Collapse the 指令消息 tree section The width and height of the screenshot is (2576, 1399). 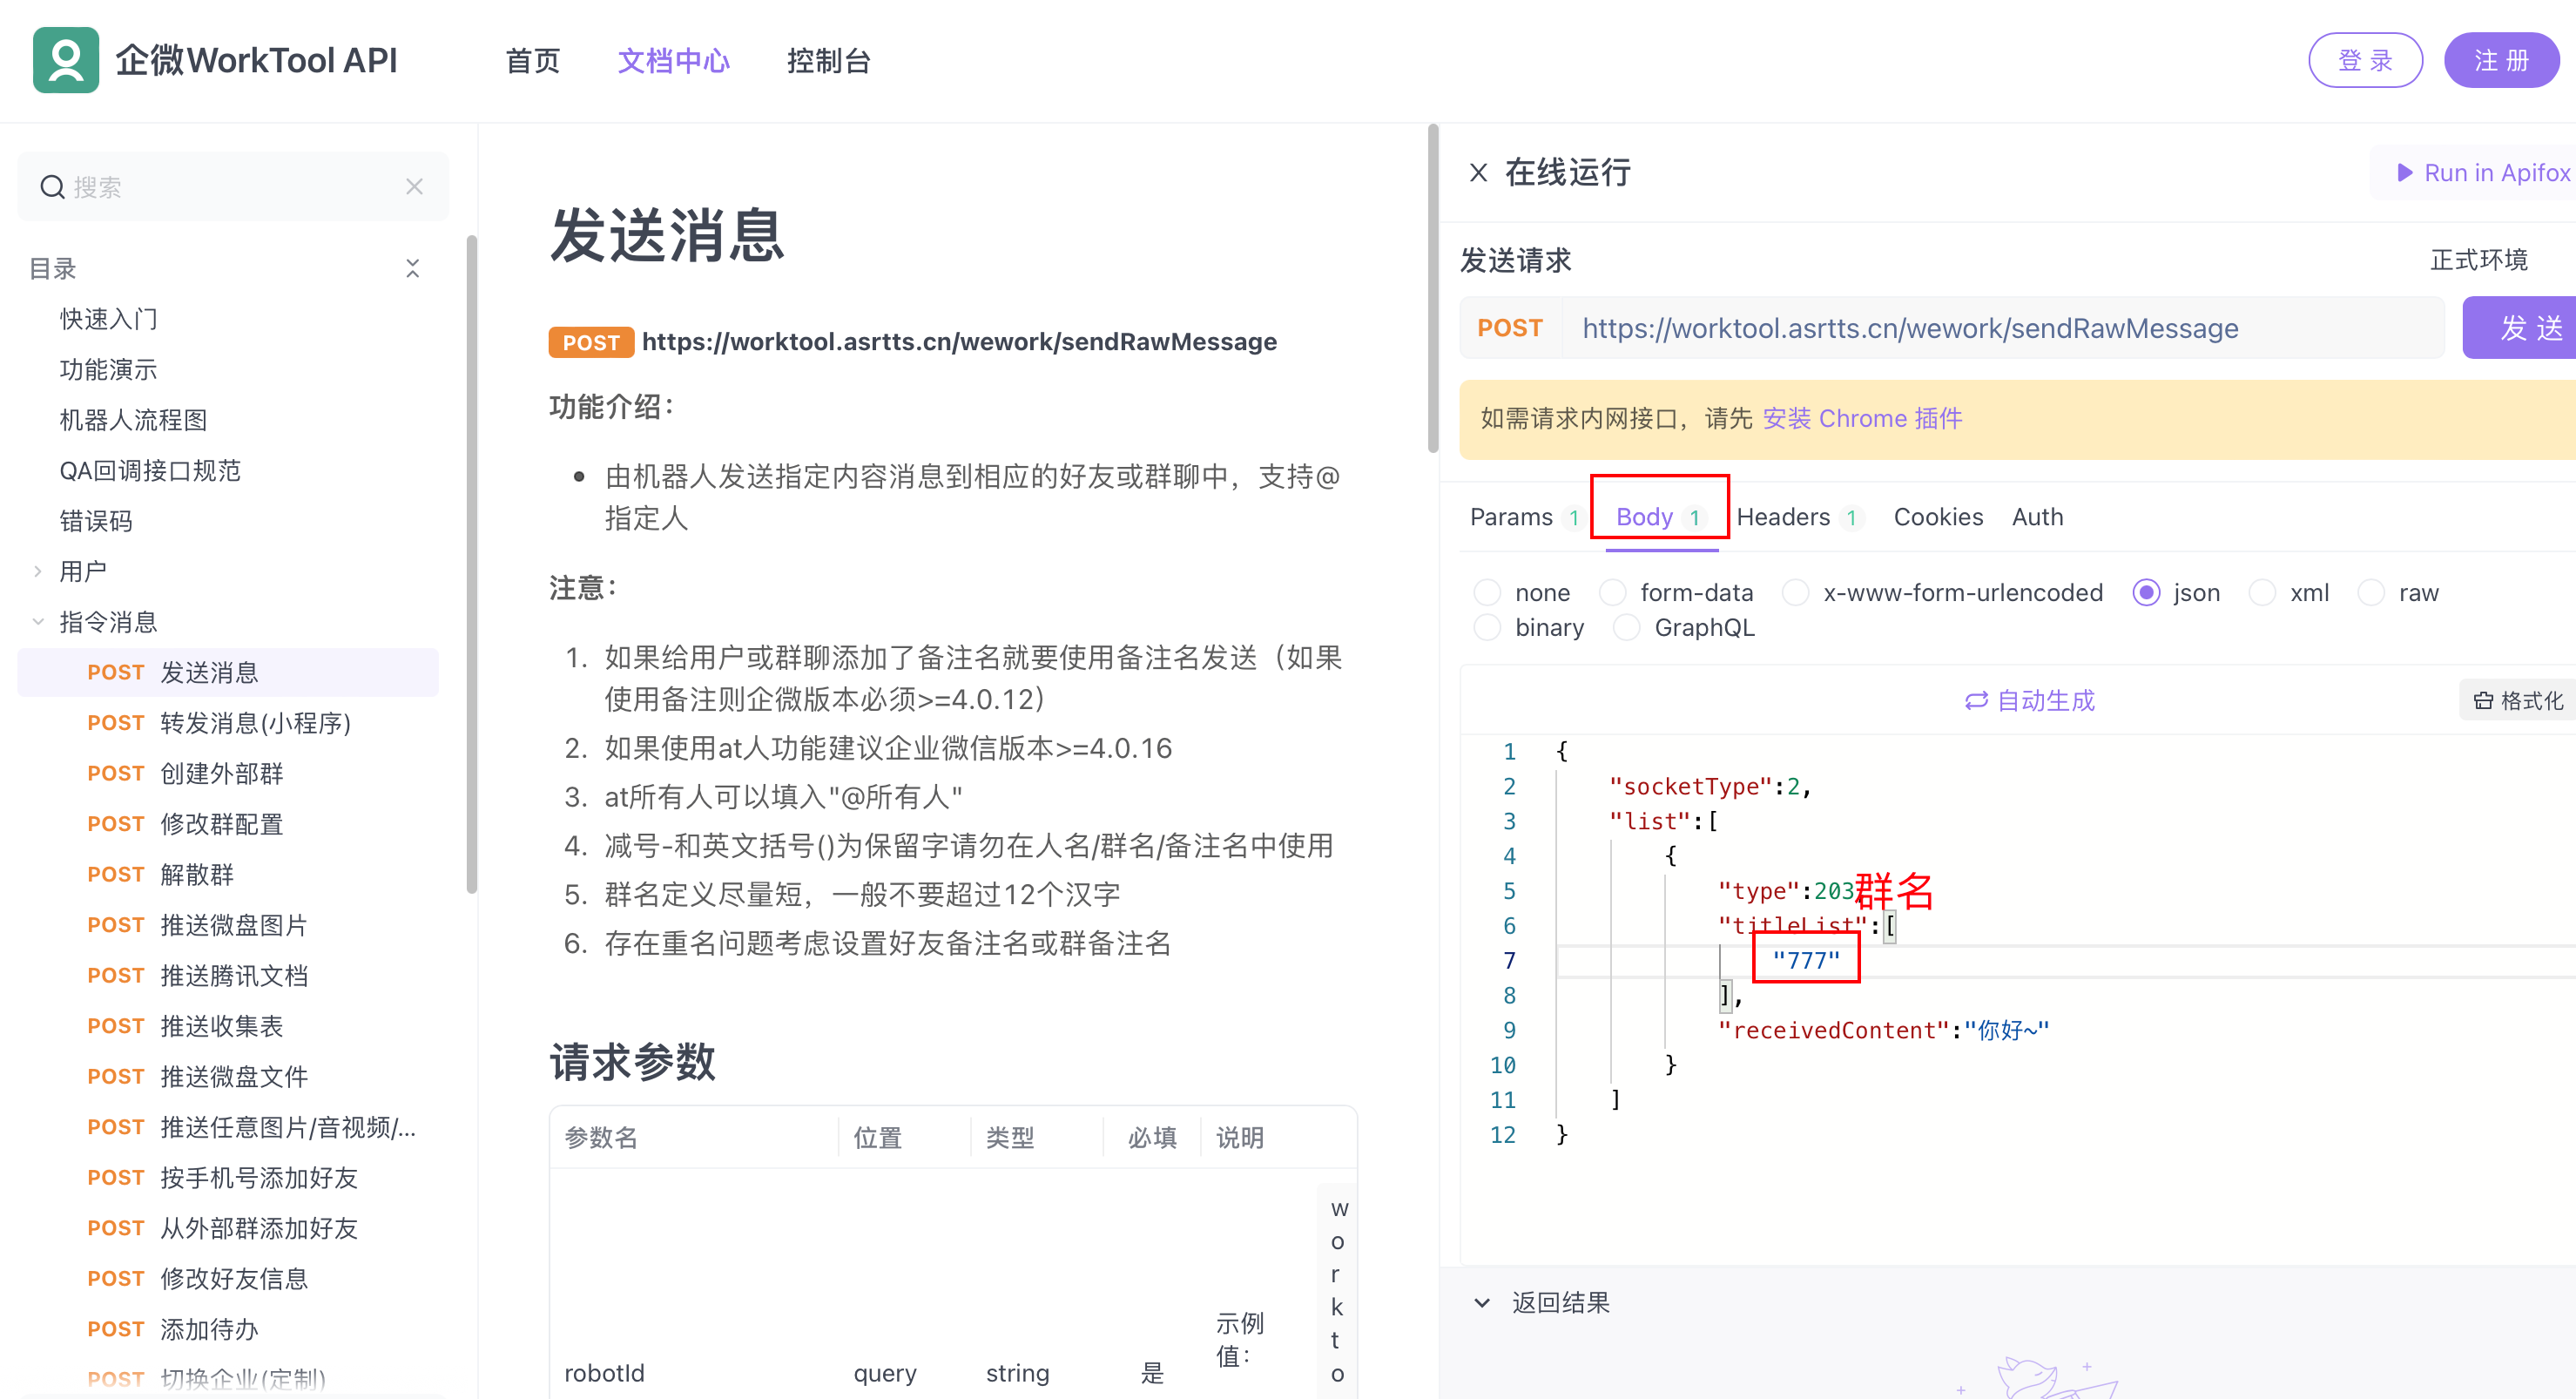point(38,621)
